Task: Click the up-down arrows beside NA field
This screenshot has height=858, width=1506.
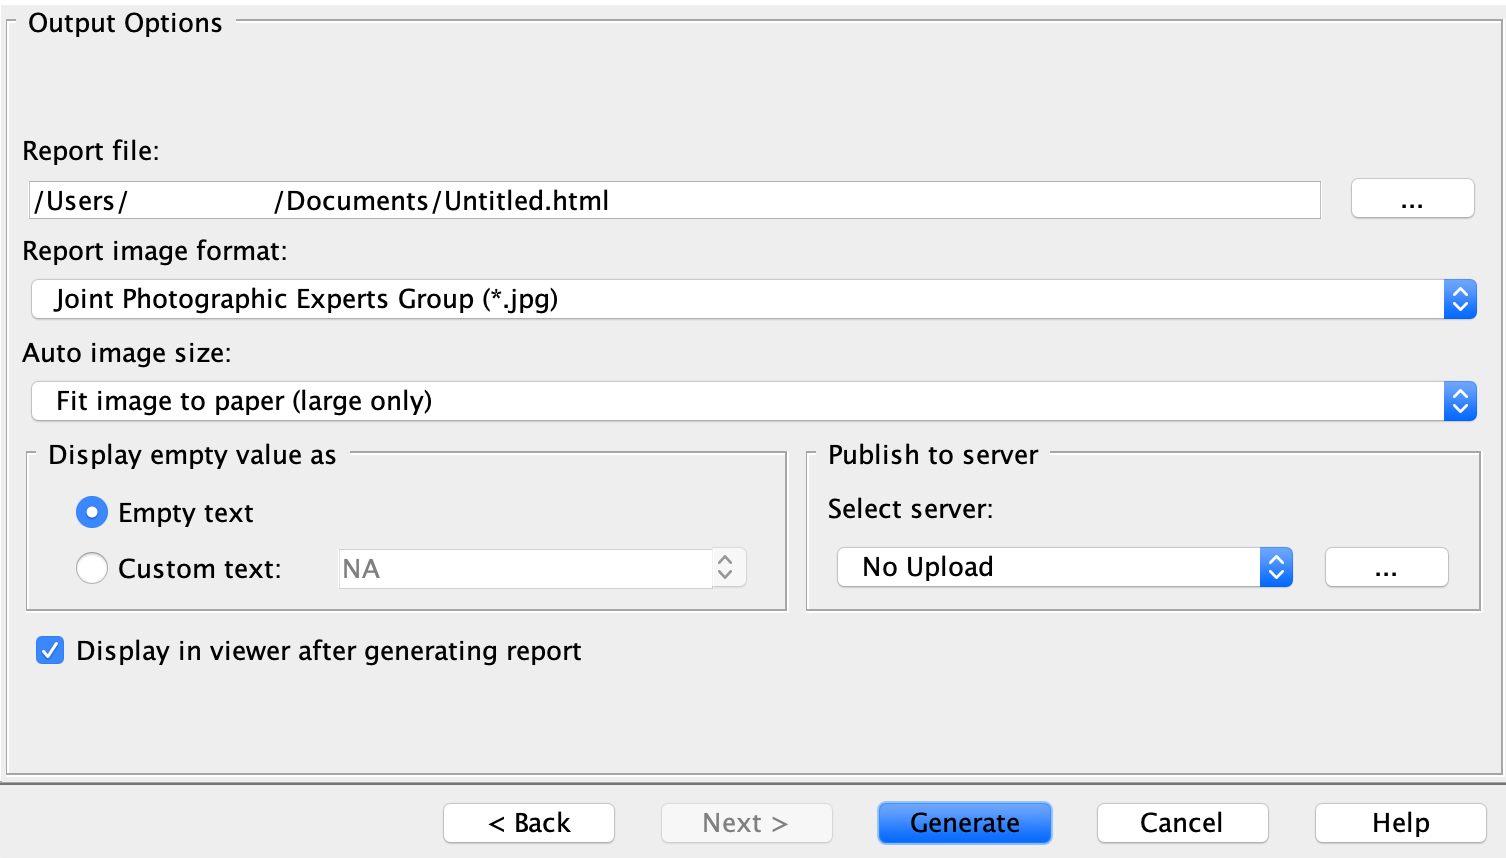Action: coord(726,568)
